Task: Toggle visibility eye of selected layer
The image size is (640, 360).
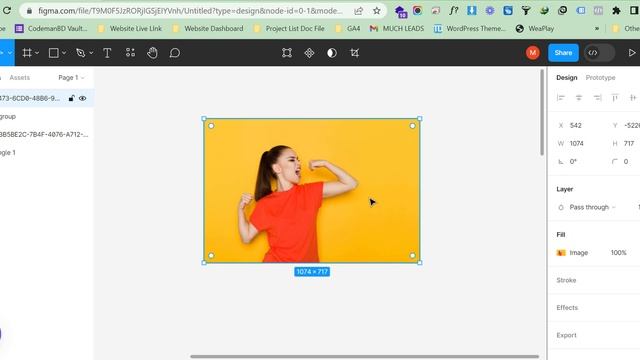Action: tap(82, 98)
